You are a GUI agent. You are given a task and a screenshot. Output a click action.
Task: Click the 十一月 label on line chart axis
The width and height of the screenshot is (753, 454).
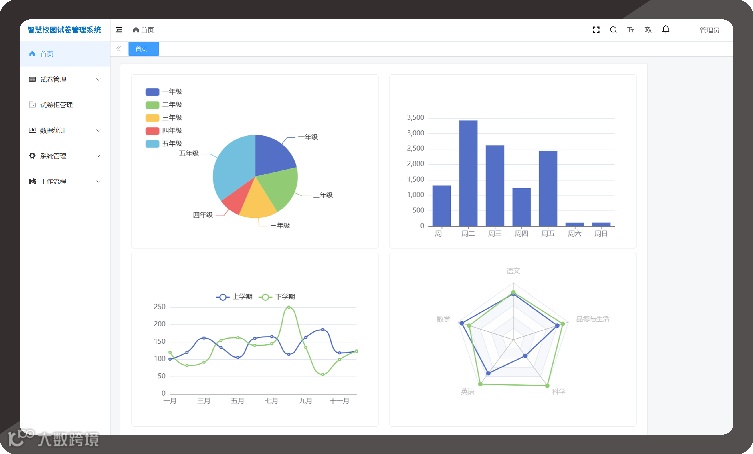coord(340,401)
